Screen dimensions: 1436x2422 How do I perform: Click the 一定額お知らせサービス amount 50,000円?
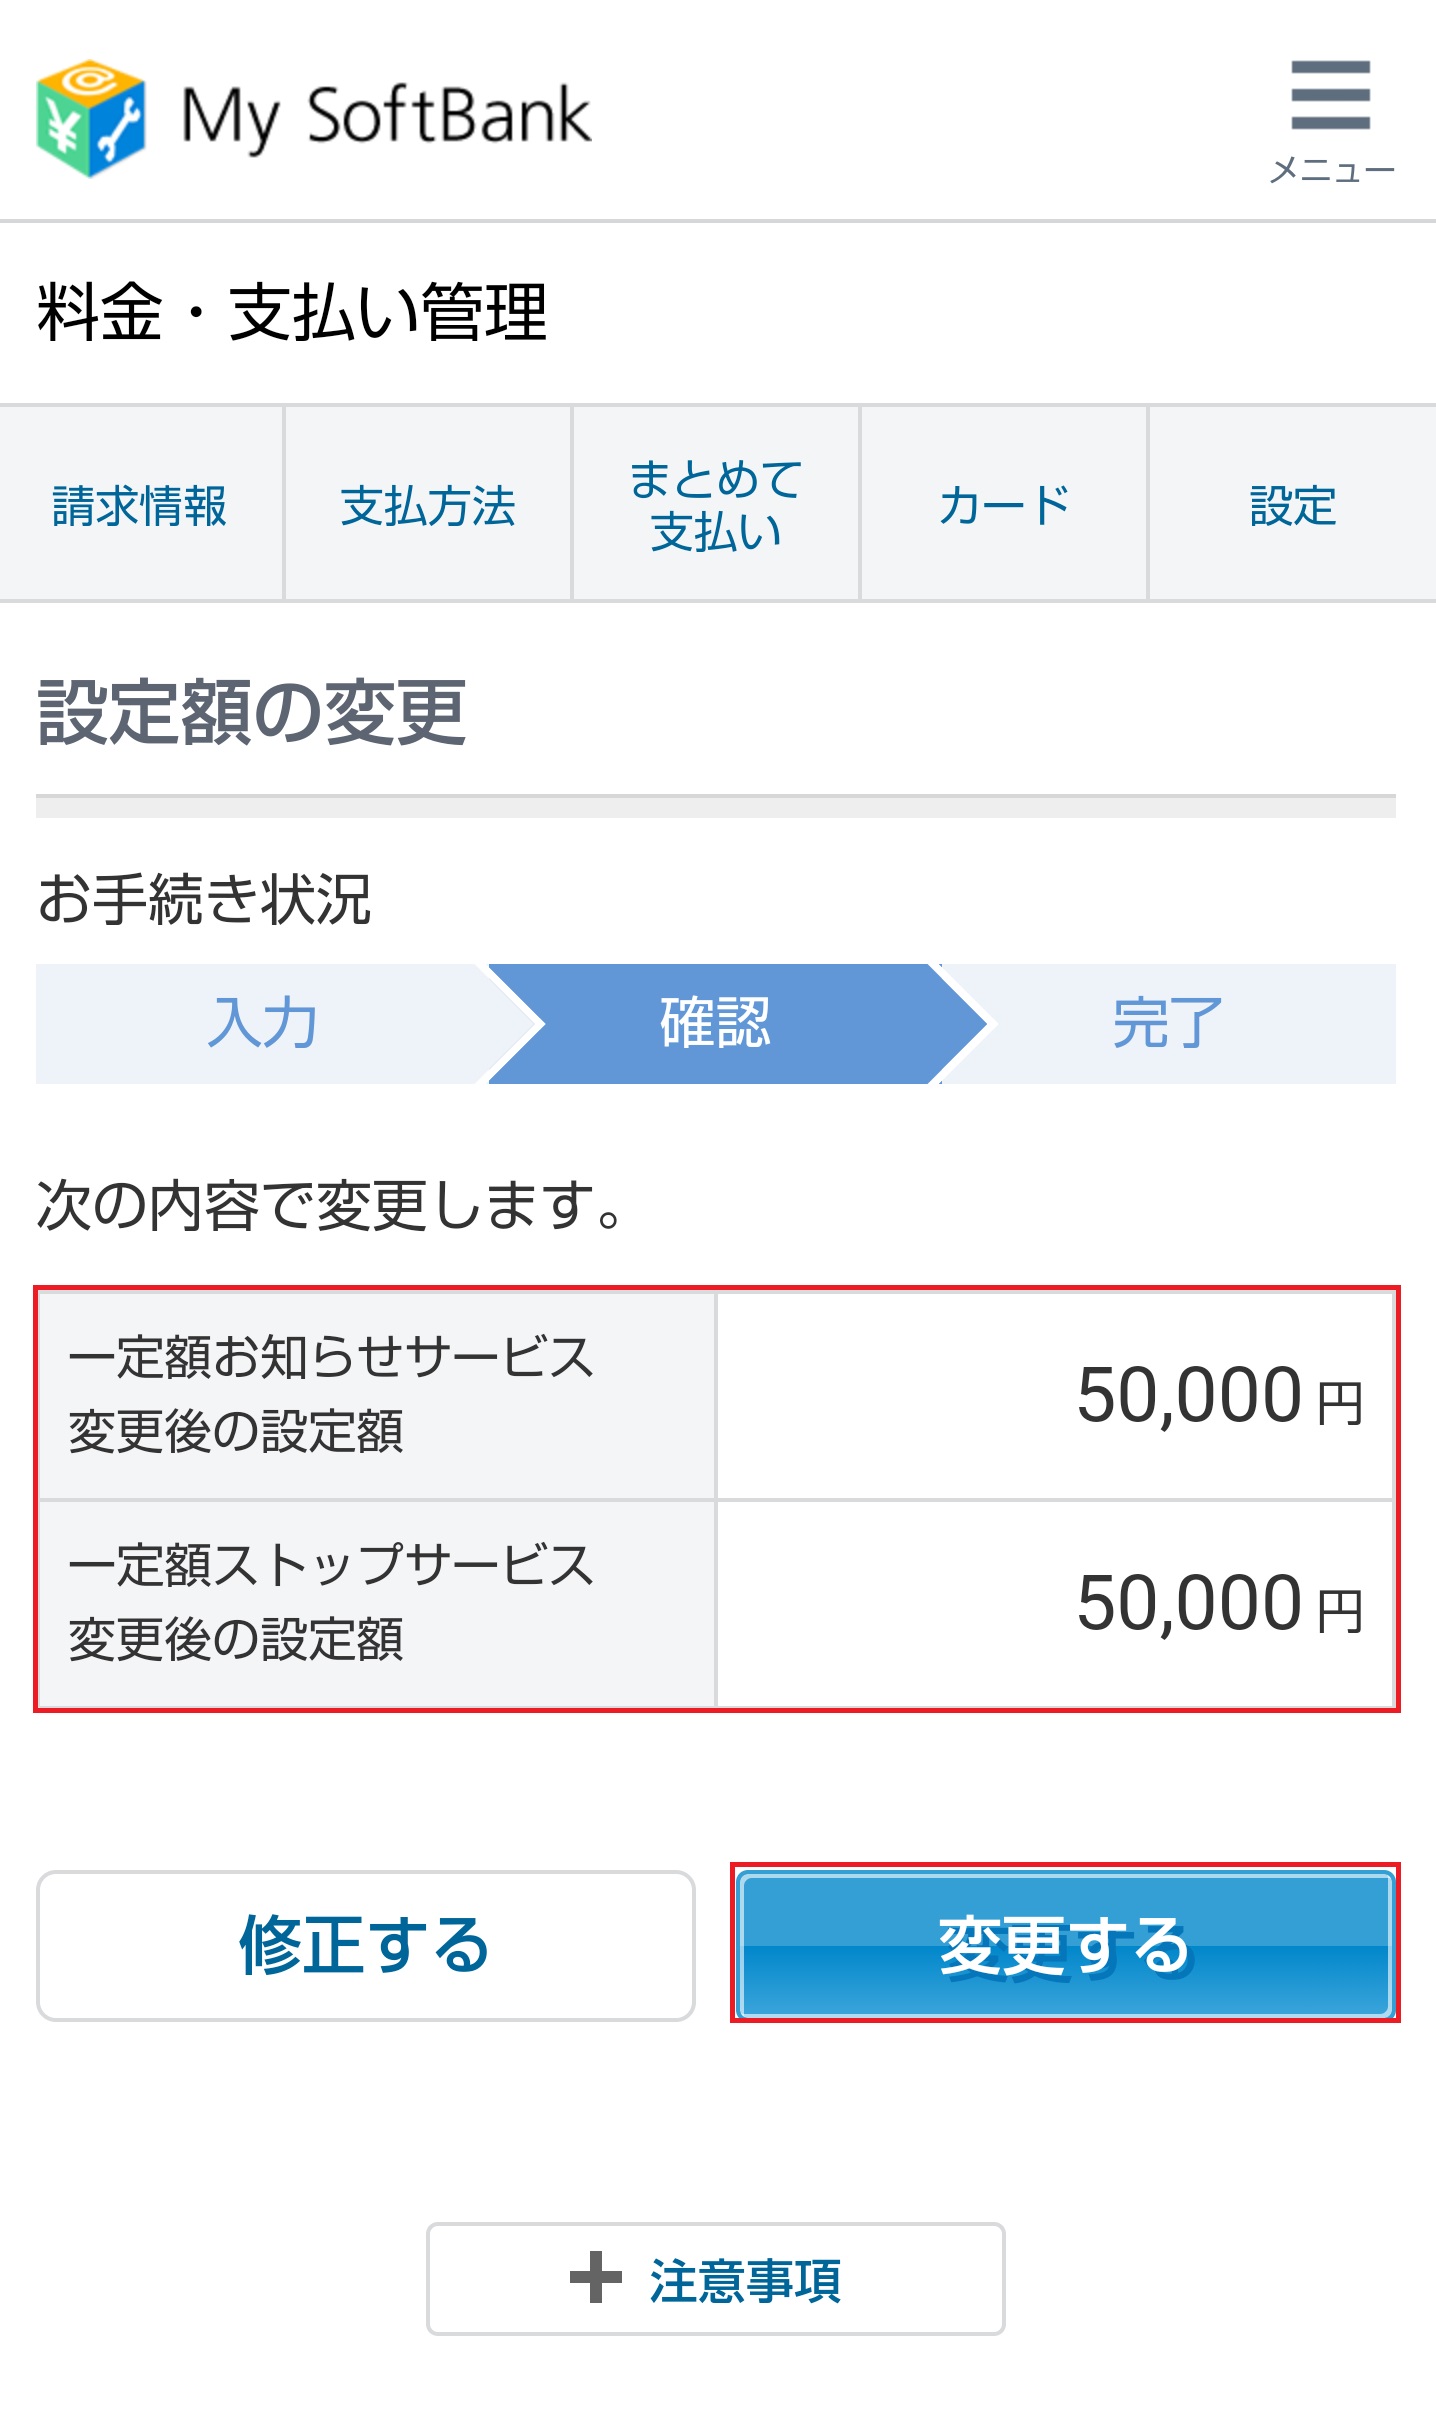[x=1220, y=1396]
